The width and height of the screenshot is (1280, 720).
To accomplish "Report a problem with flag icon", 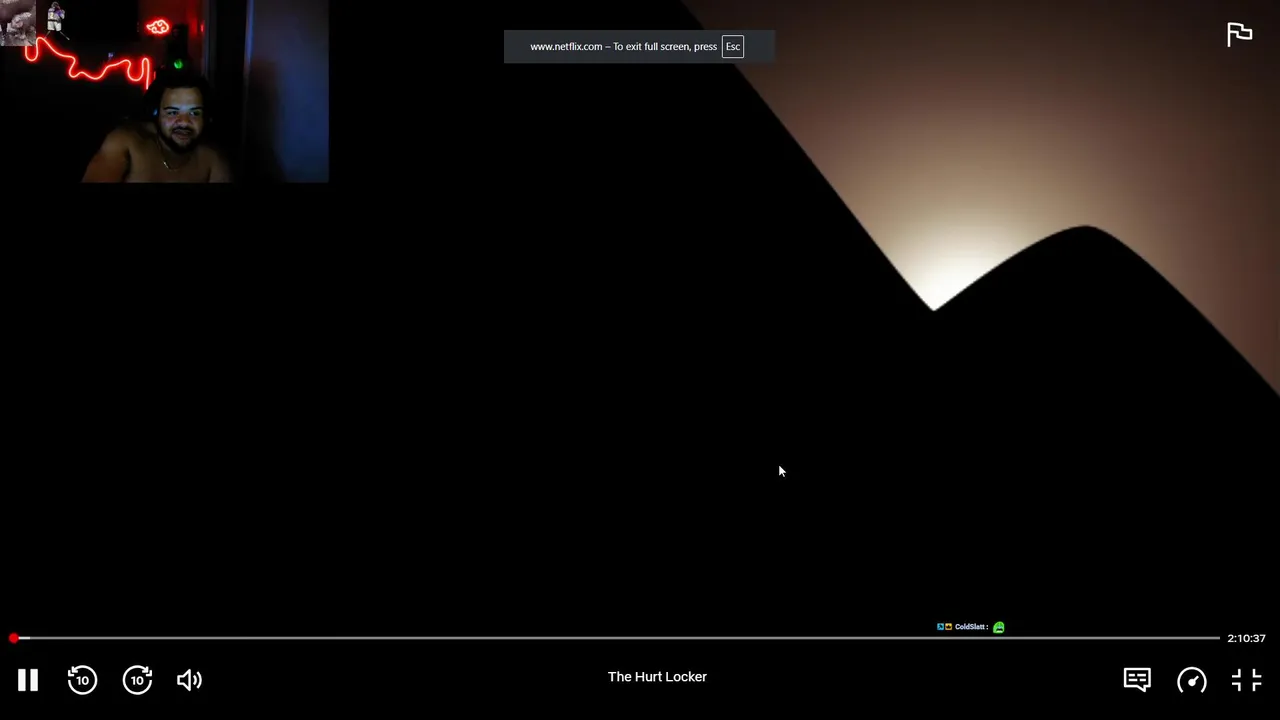I will [1240, 34].
